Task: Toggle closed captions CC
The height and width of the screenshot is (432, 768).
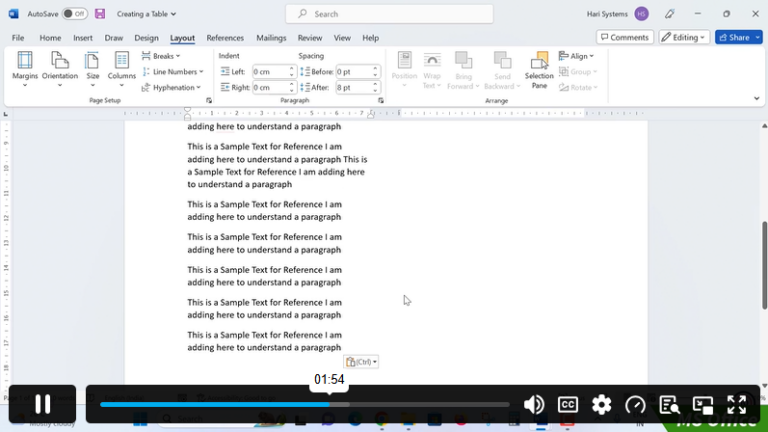Action: pos(568,405)
